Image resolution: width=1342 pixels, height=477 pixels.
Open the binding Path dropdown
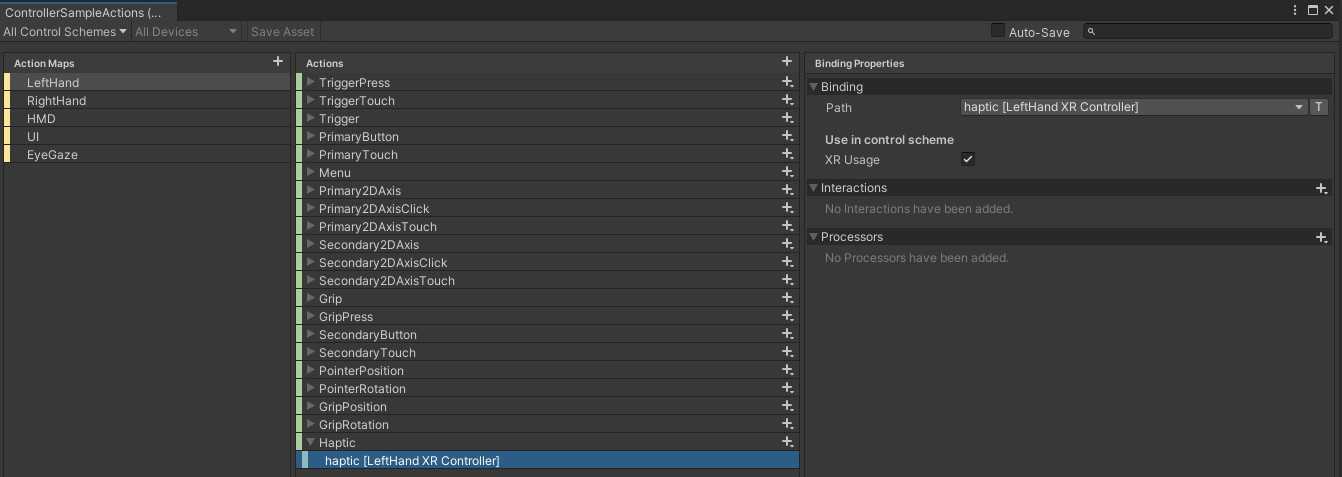(x=1134, y=107)
